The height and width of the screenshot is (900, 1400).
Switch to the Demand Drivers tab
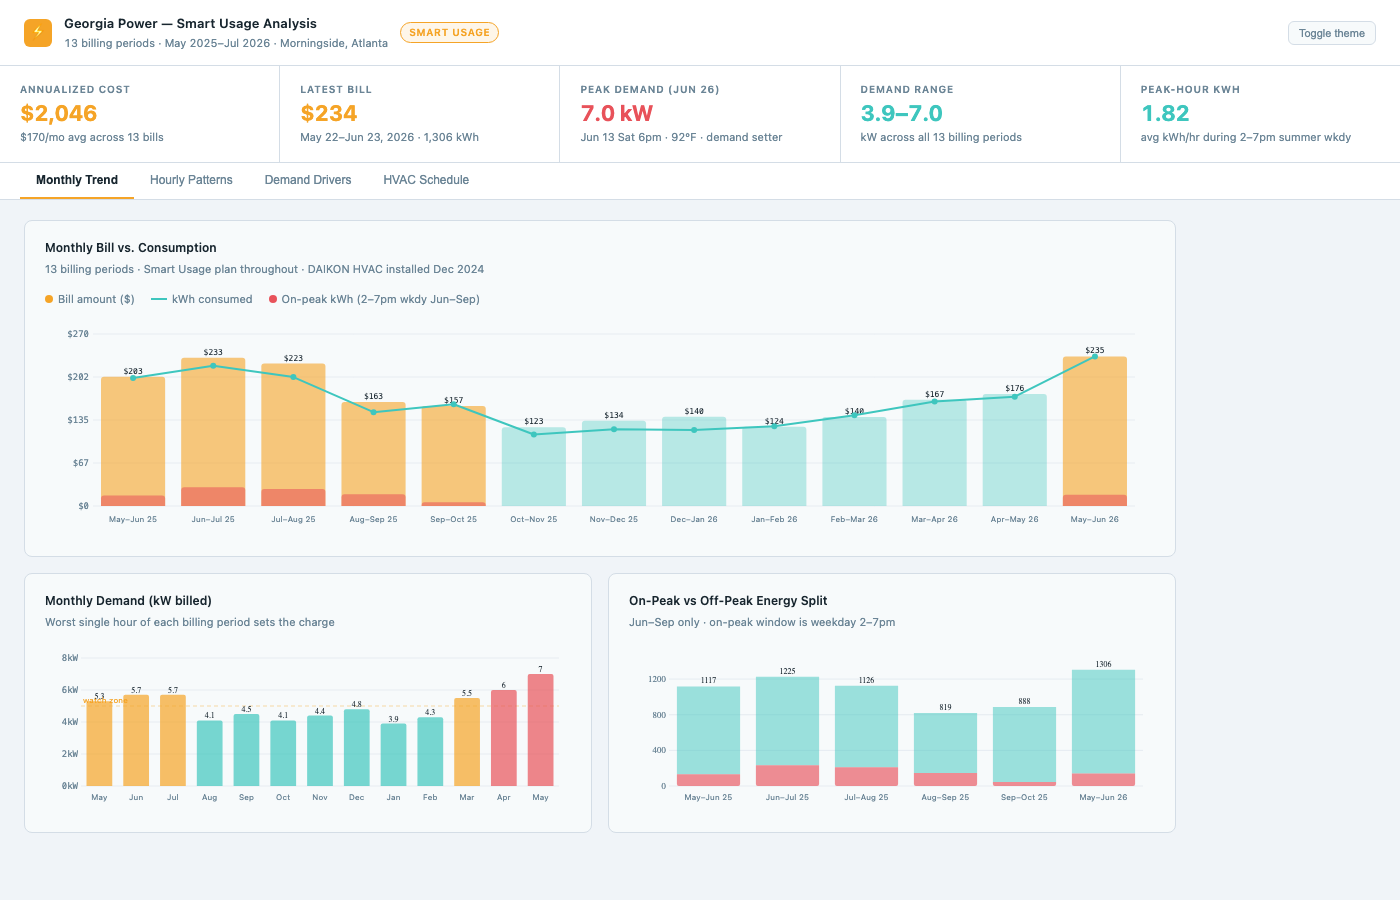(308, 180)
